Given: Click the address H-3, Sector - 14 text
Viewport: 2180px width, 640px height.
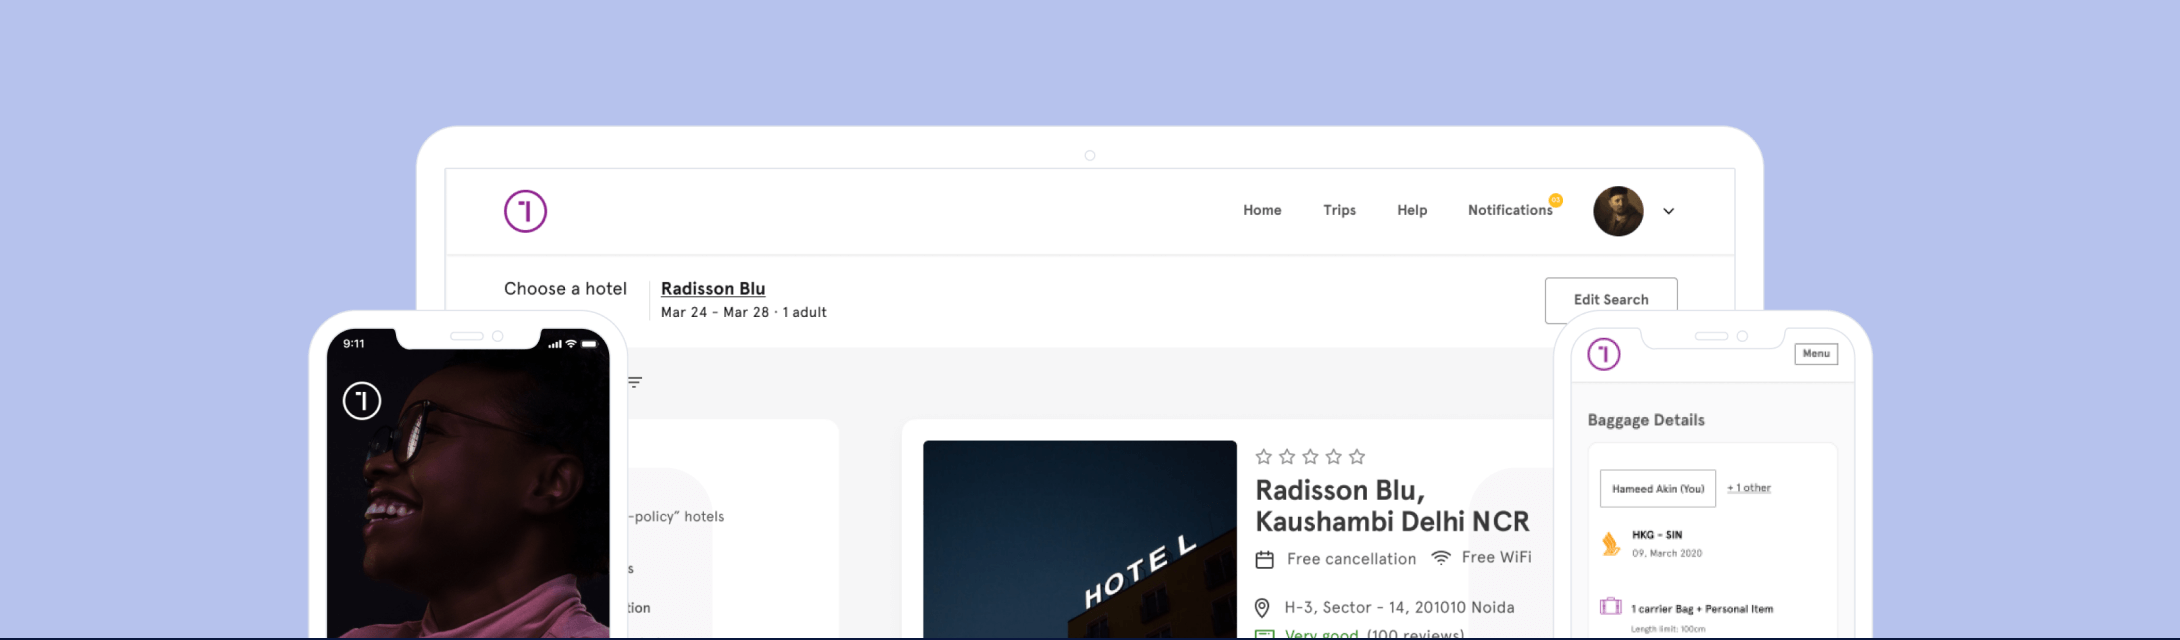Looking at the screenshot, I should pos(1399,607).
